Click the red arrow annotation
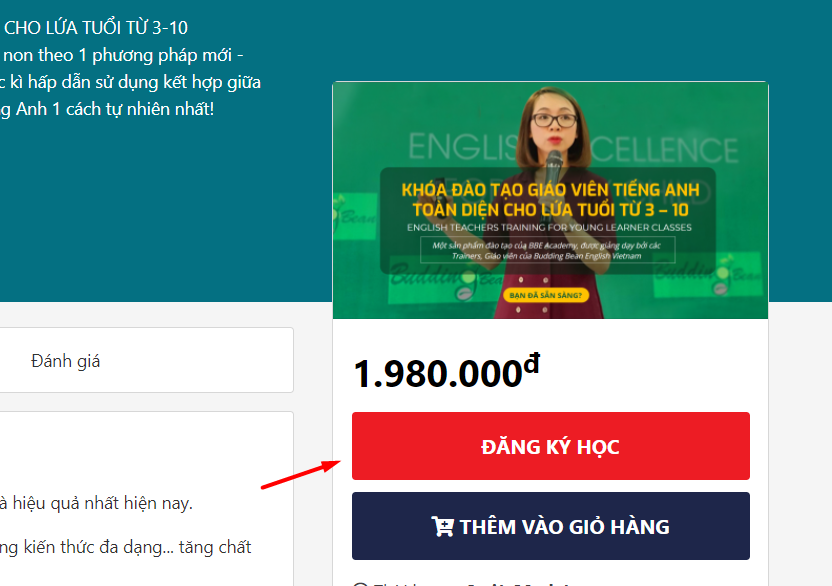This screenshot has height=586, width=832. click(x=300, y=475)
